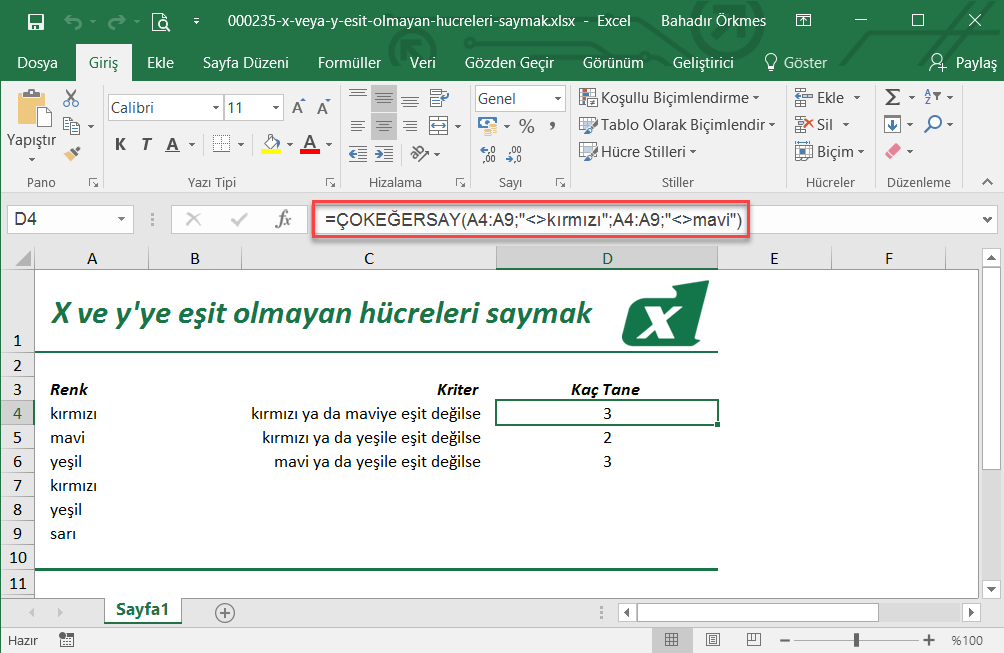Click the Copy icon in Pano group
Image resolution: width=1004 pixels, height=653 pixels.
pos(71,126)
